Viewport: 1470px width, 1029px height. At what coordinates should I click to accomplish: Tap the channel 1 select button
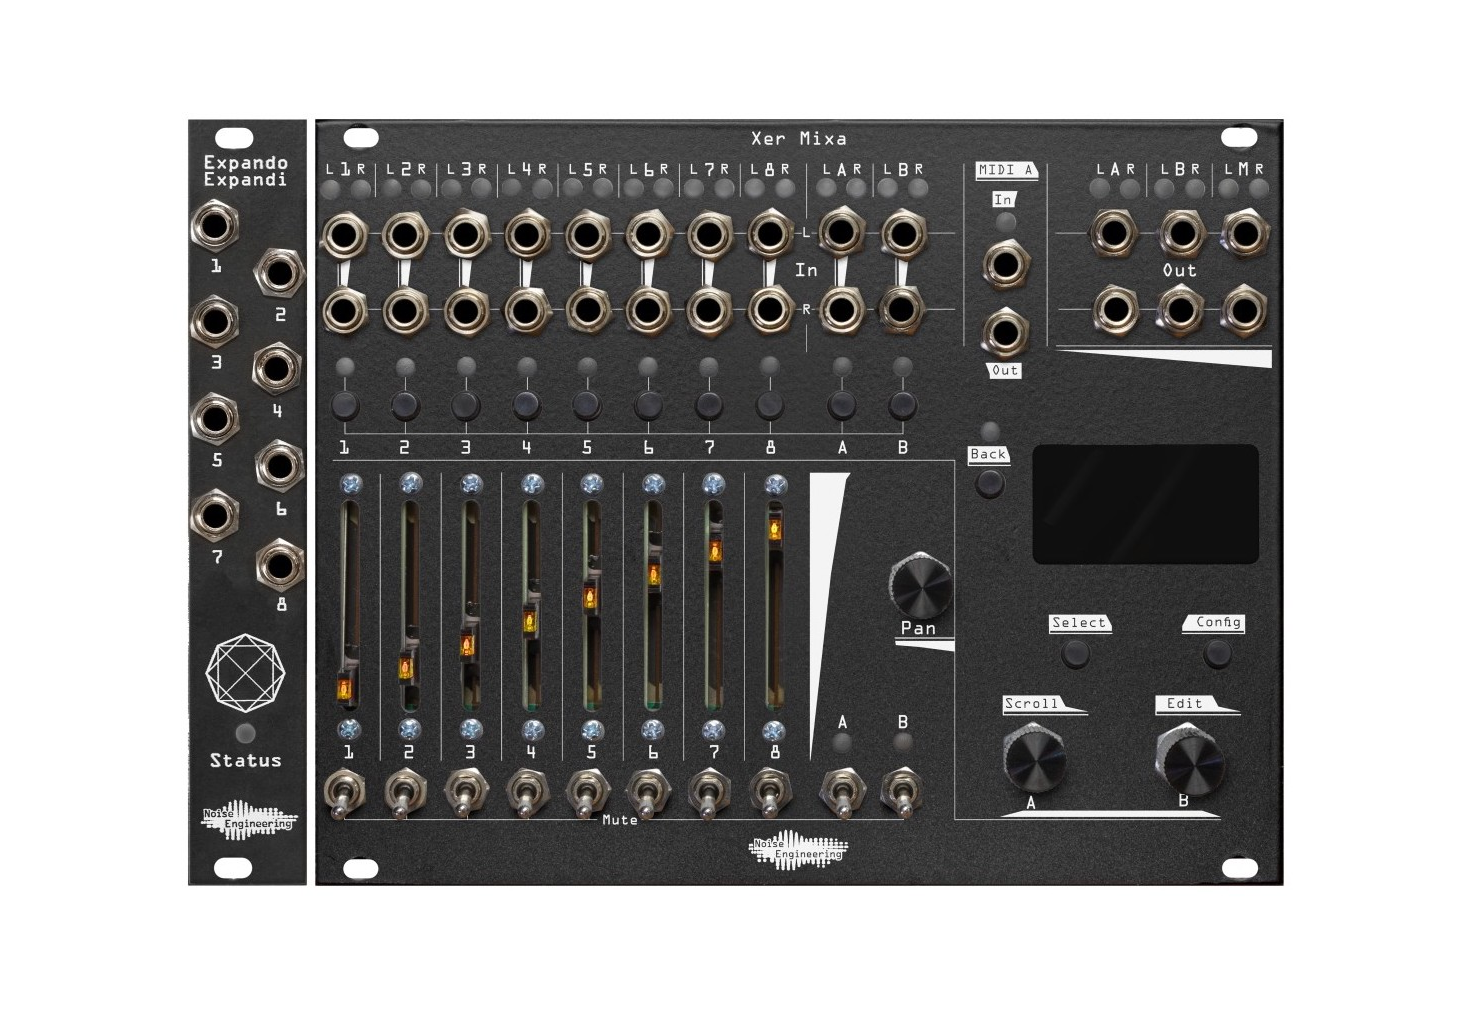tap(345, 405)
